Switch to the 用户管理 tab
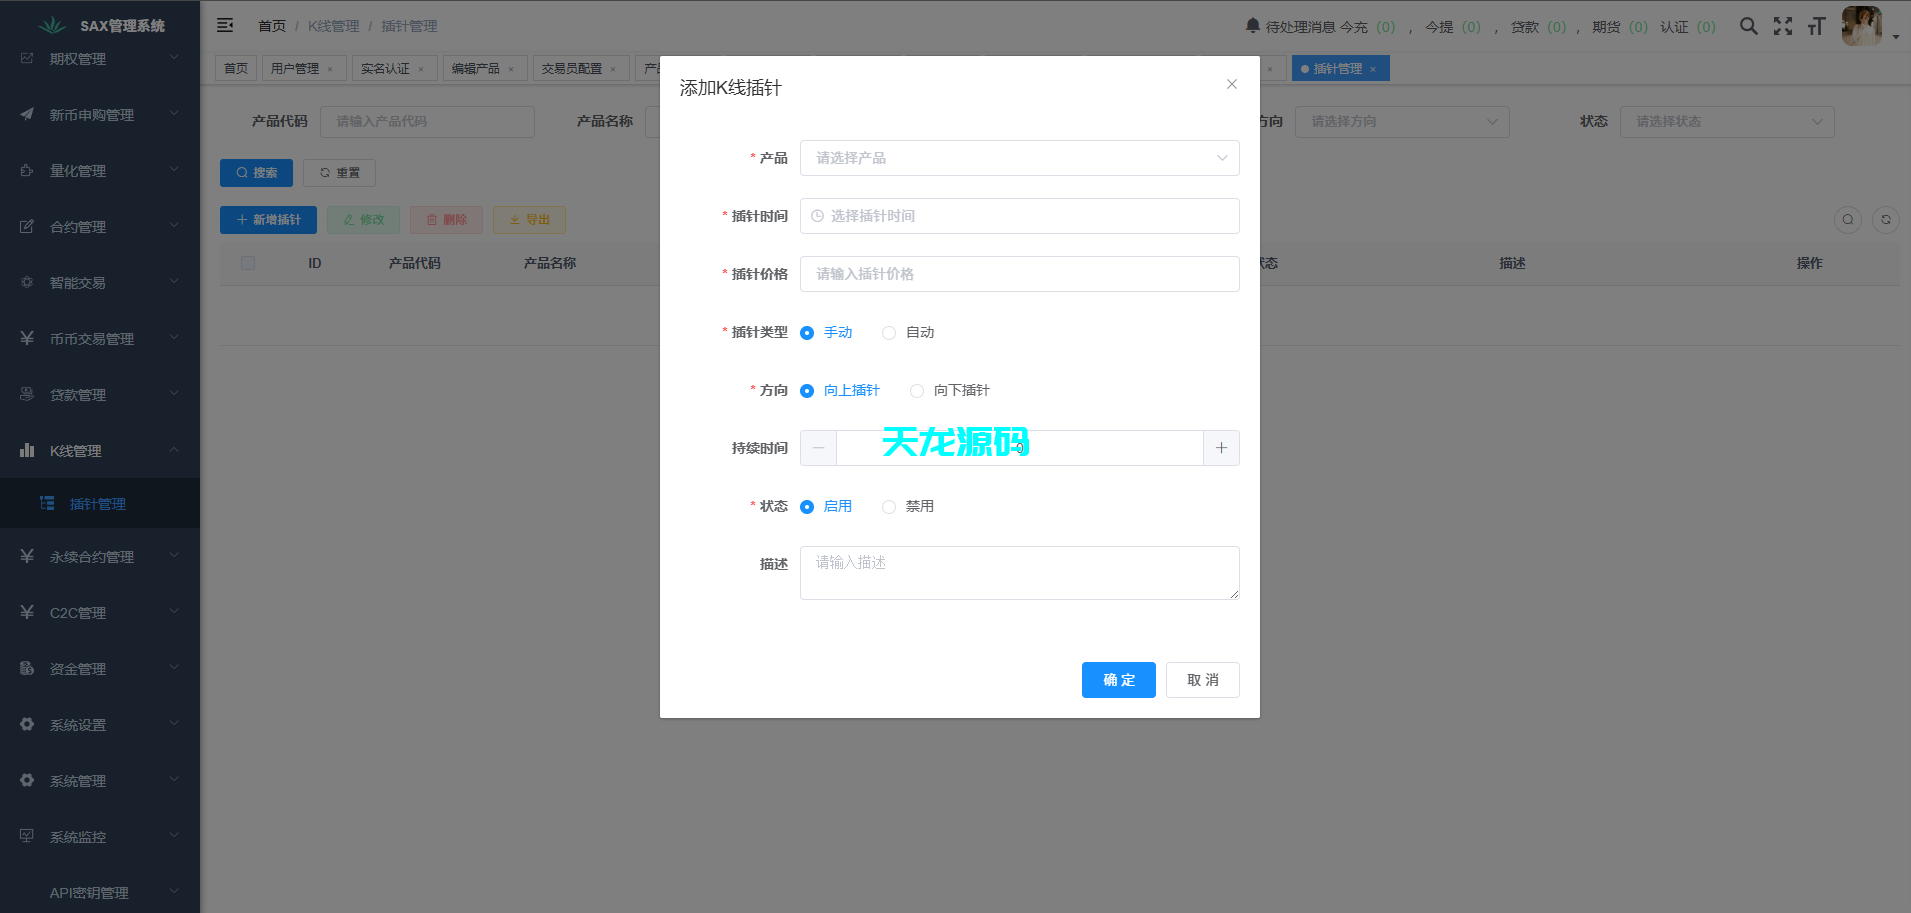 [297, 67]
